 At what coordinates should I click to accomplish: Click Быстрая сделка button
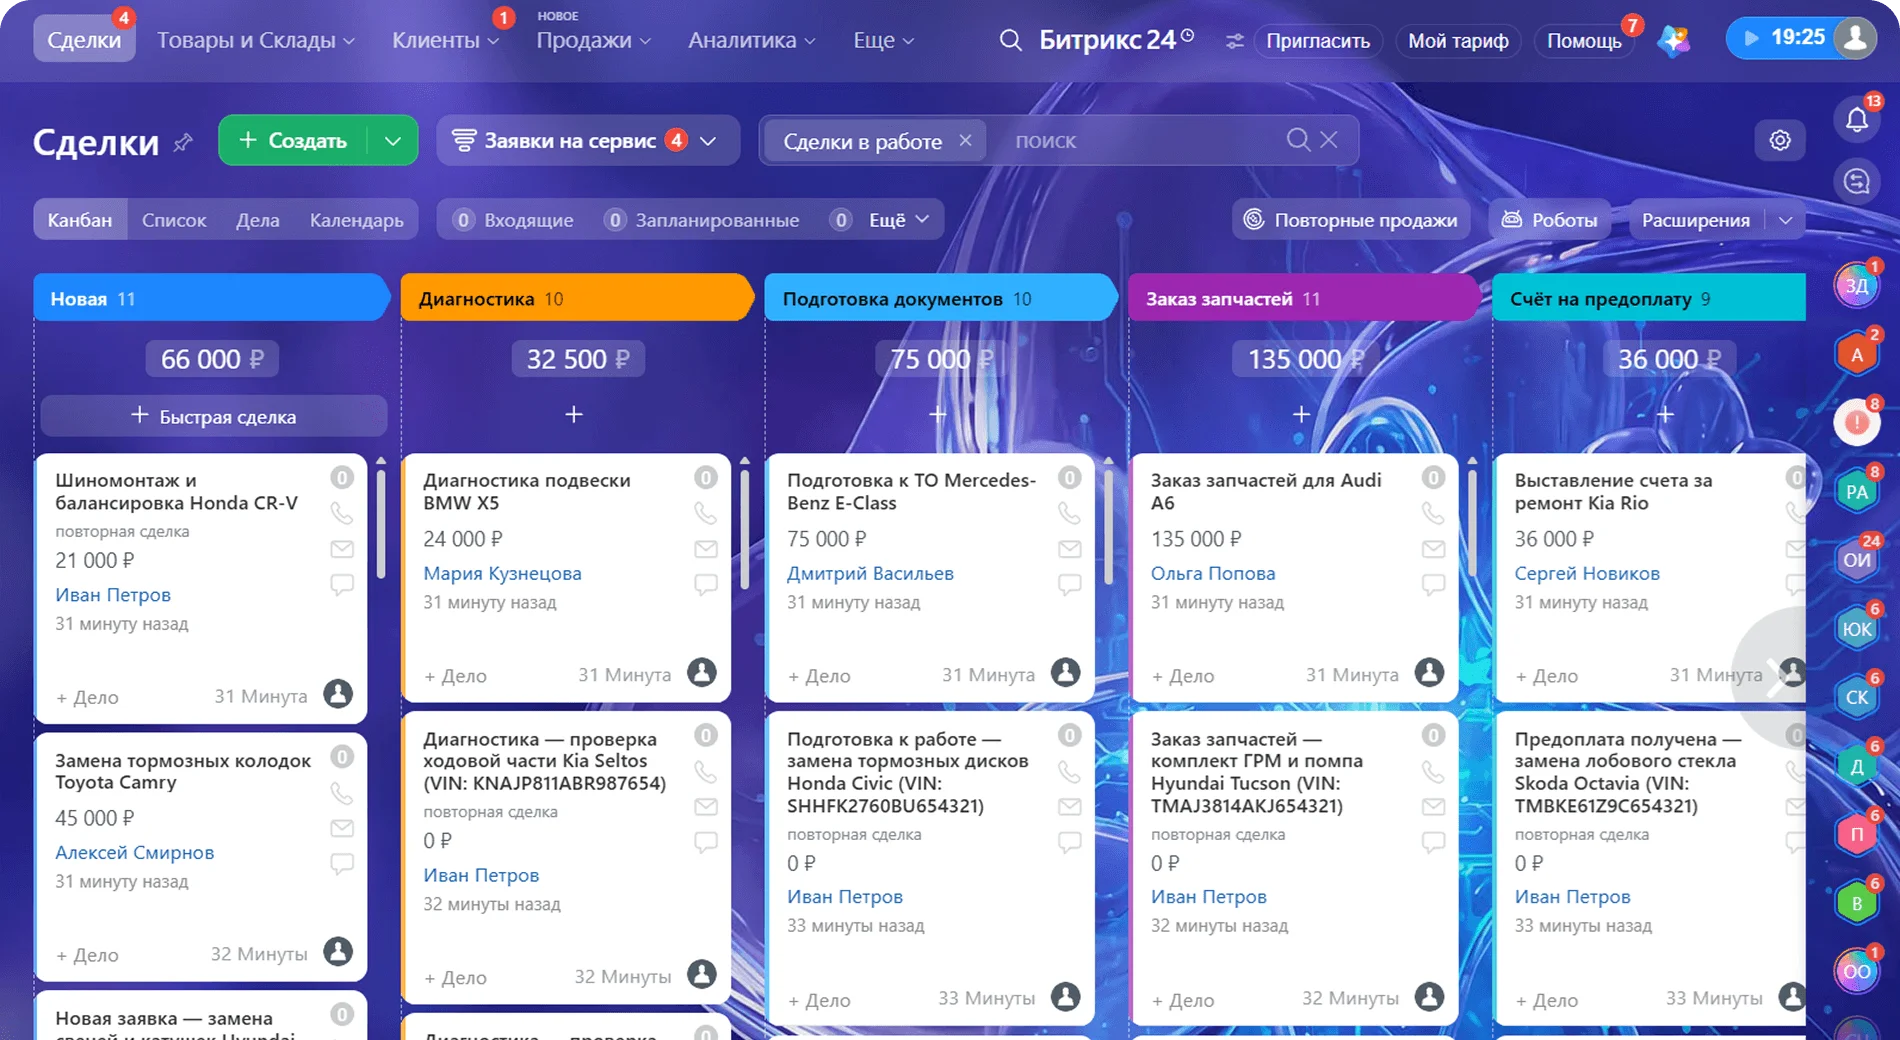click(214, 416)
